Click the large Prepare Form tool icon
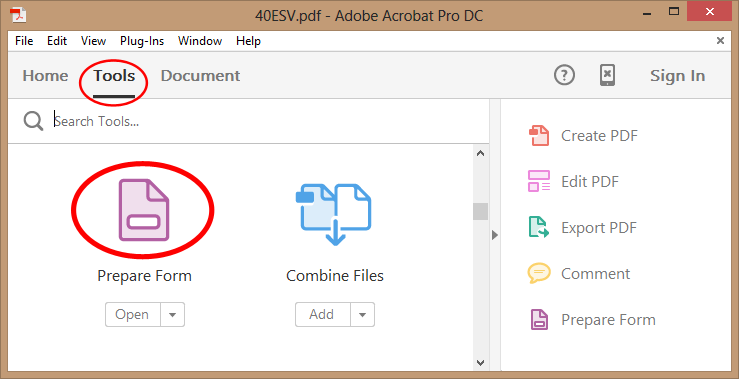The height and width of the screenshot is (379, 739). tap(144, 210)
